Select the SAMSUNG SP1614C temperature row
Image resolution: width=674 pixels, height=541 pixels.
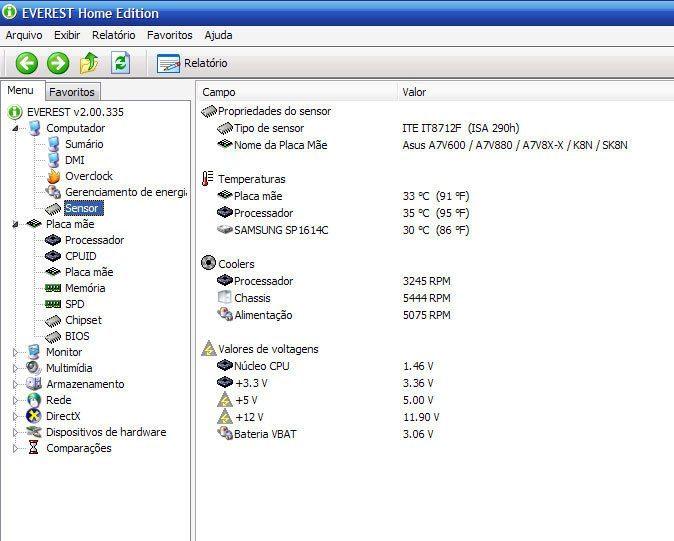click(280, 230)
